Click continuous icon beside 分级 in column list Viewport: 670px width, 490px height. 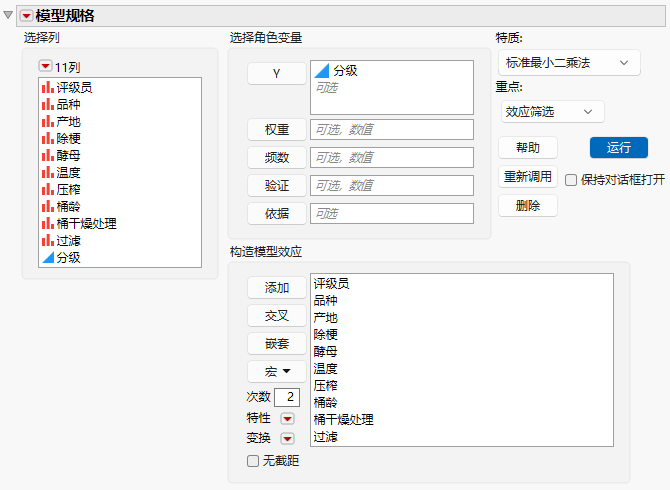point(48,258)
